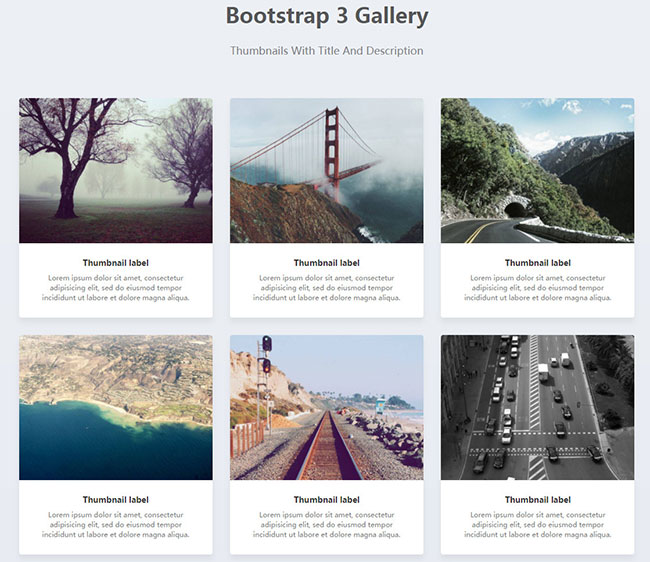Click Thumbnail label under Golden Gate Bridge
Viewport: 650px width, 562px height.
(326, 263)
